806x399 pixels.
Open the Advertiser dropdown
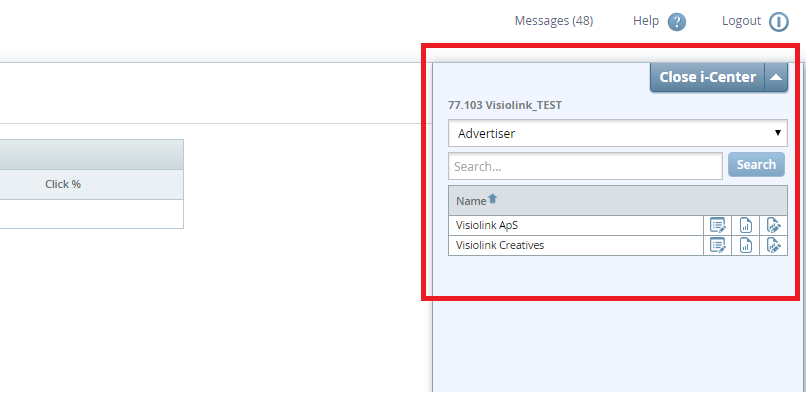coord(618,133)
